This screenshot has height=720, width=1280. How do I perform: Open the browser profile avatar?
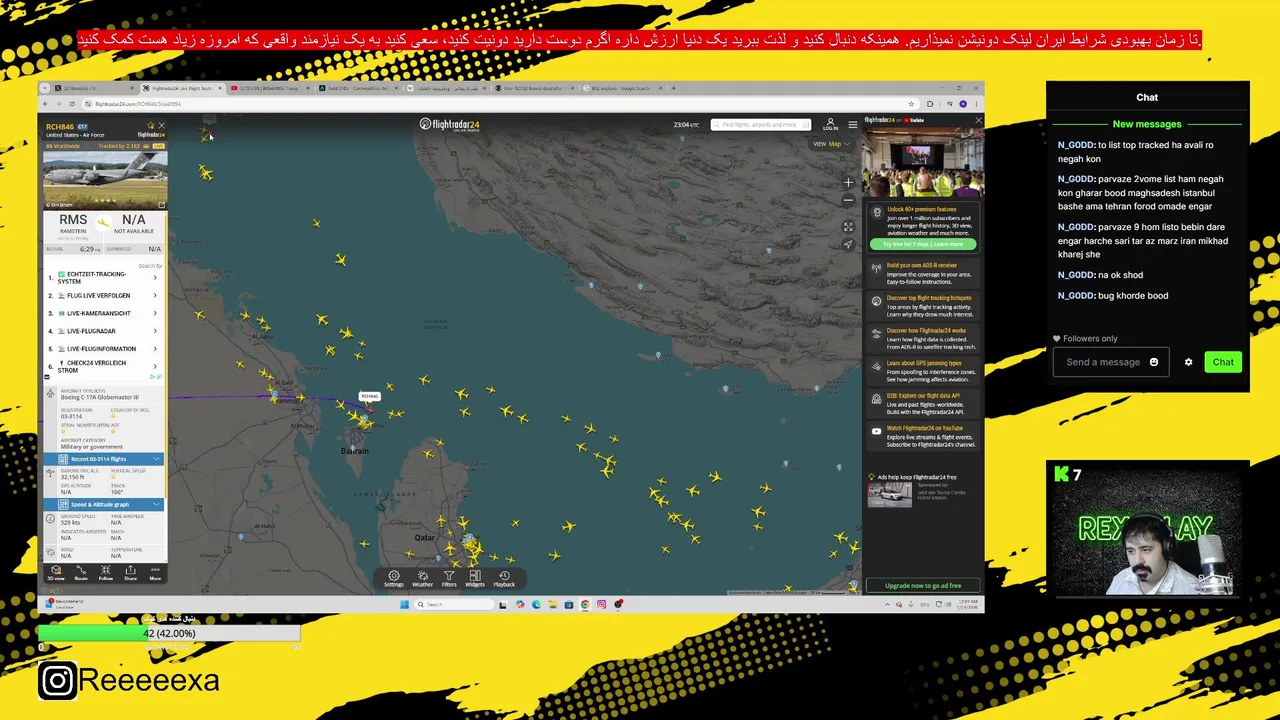[x=963, y=104]
